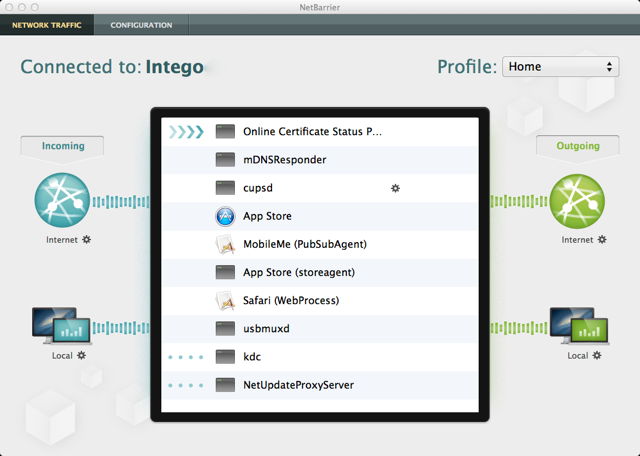Click the usbmuxd process icon
This screenshot has width=640, height=456.
225,329
